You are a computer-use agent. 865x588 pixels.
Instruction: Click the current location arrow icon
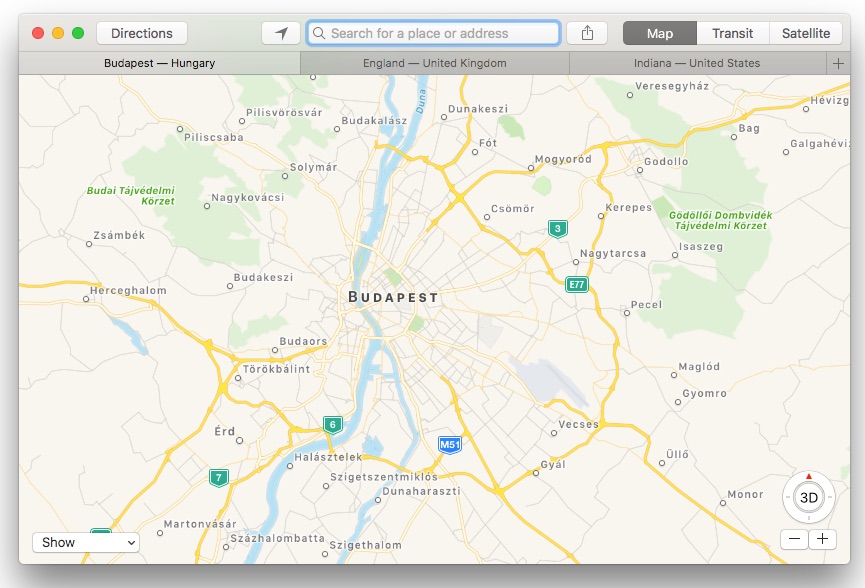tap(281, 33)
